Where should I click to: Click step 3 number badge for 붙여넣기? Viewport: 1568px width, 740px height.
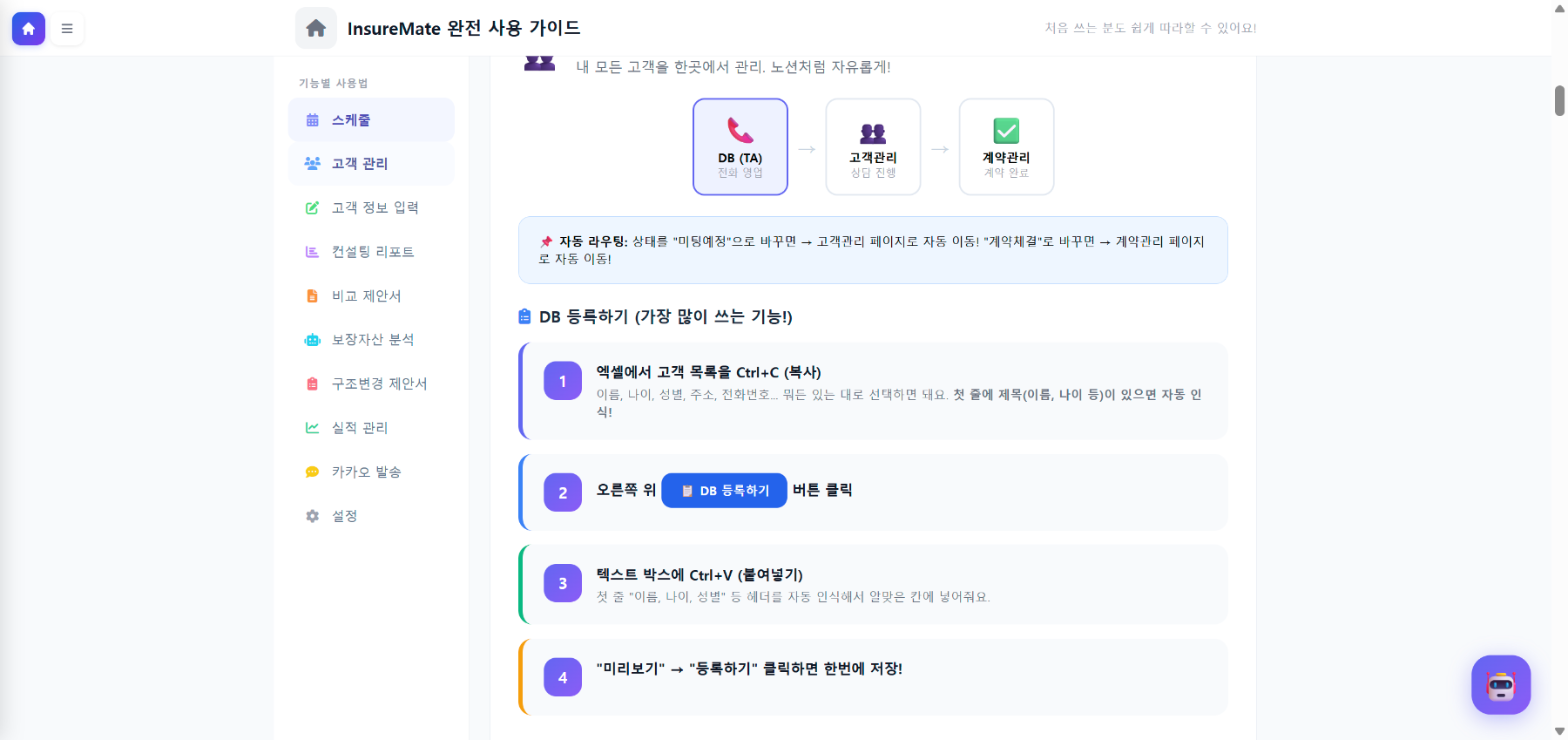[x=563, y=584]
